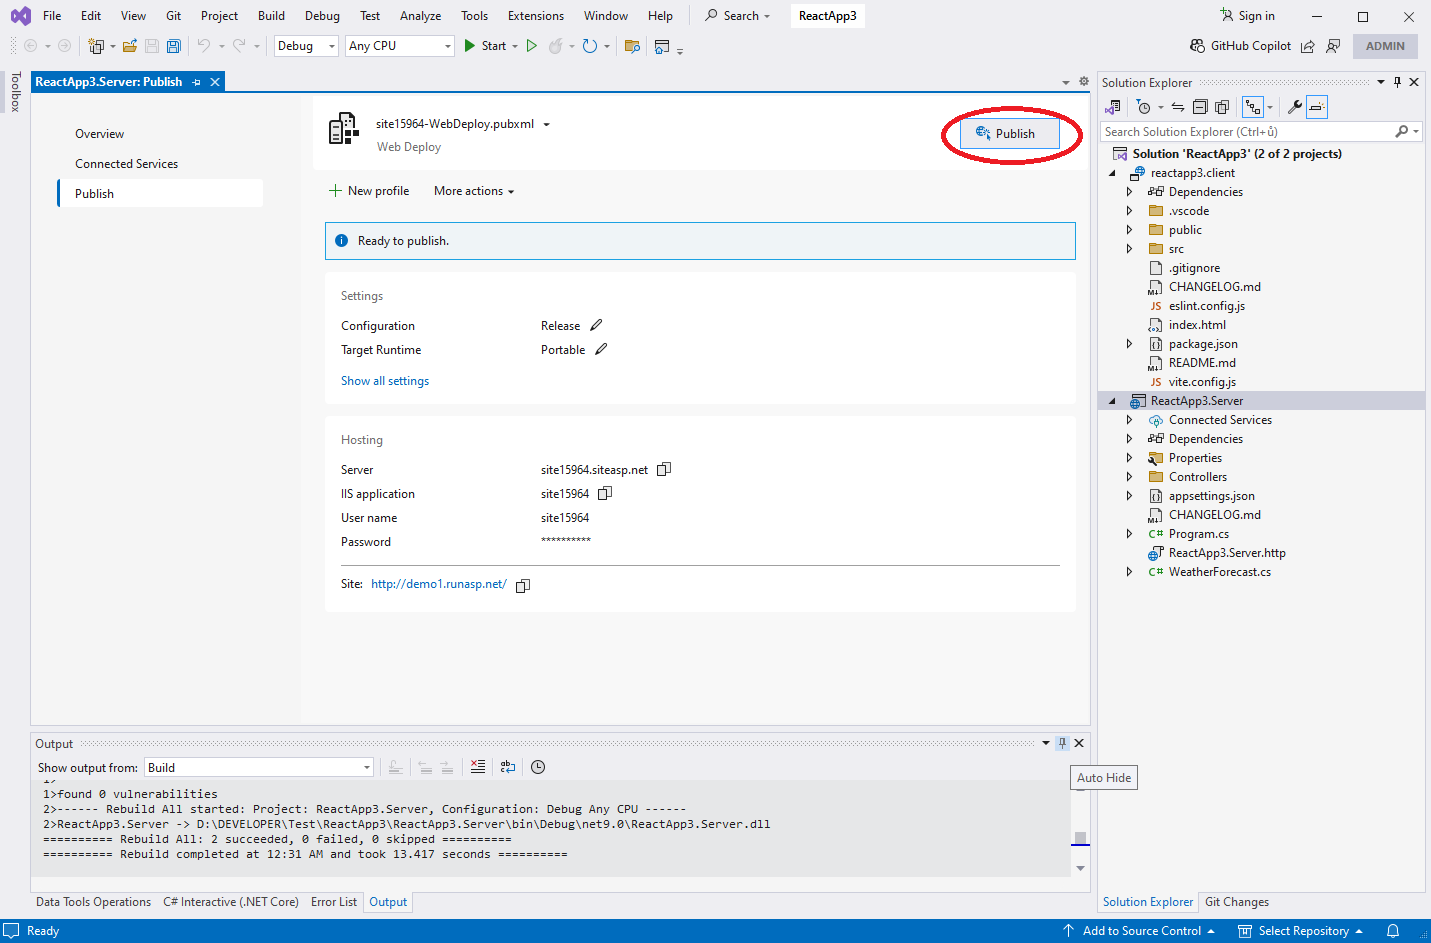This screenshot has width=1431, height=943.
Task: Toggle Preview Selected Items in Solution Explorer
Action: [x=1317, y=107]
